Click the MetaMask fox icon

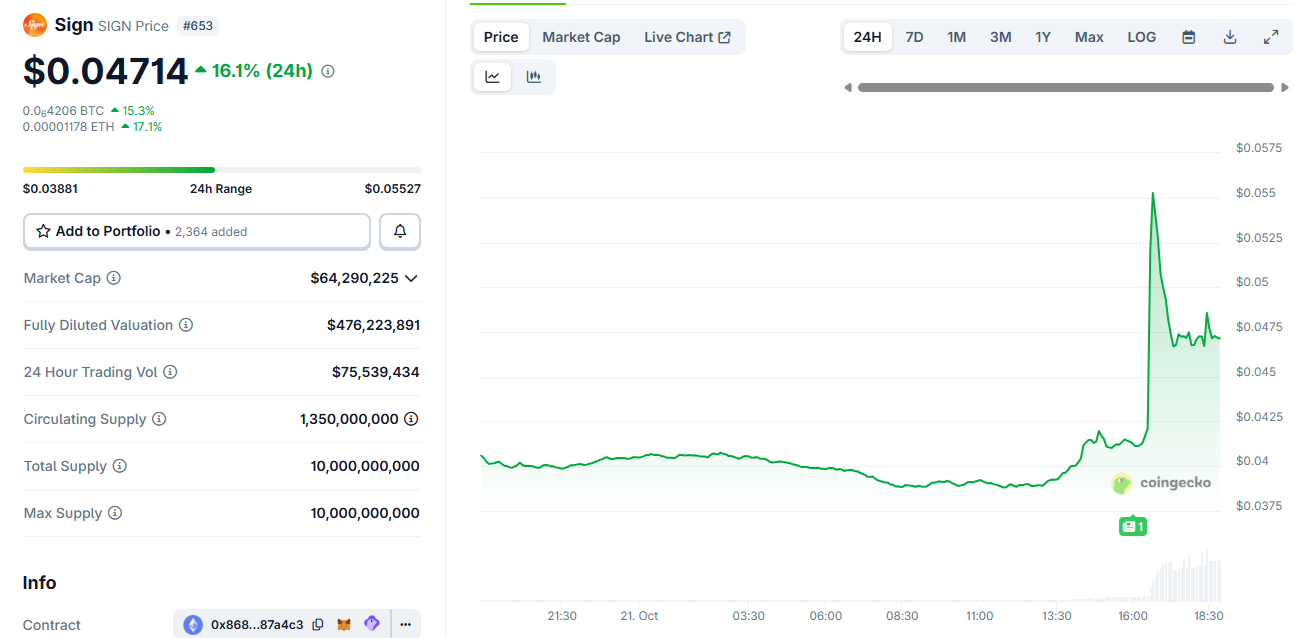[344, 625]
